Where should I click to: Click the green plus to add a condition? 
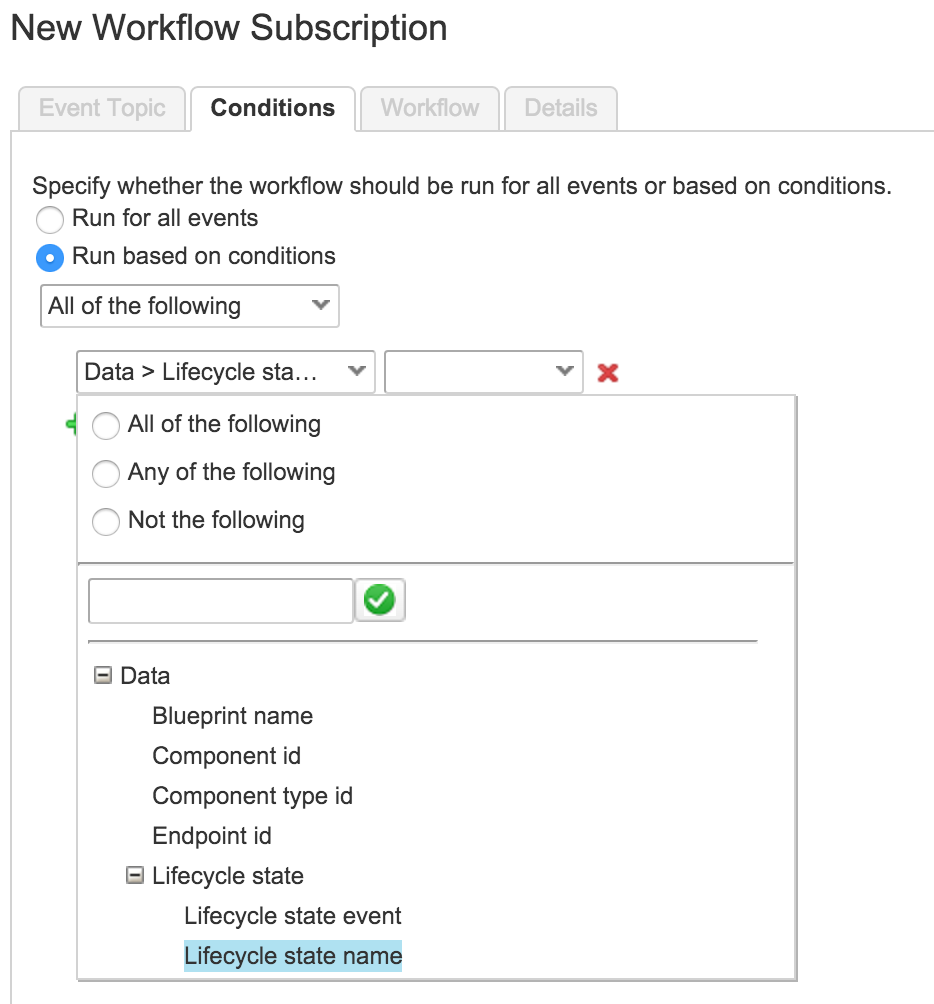(x=72, y=423)
